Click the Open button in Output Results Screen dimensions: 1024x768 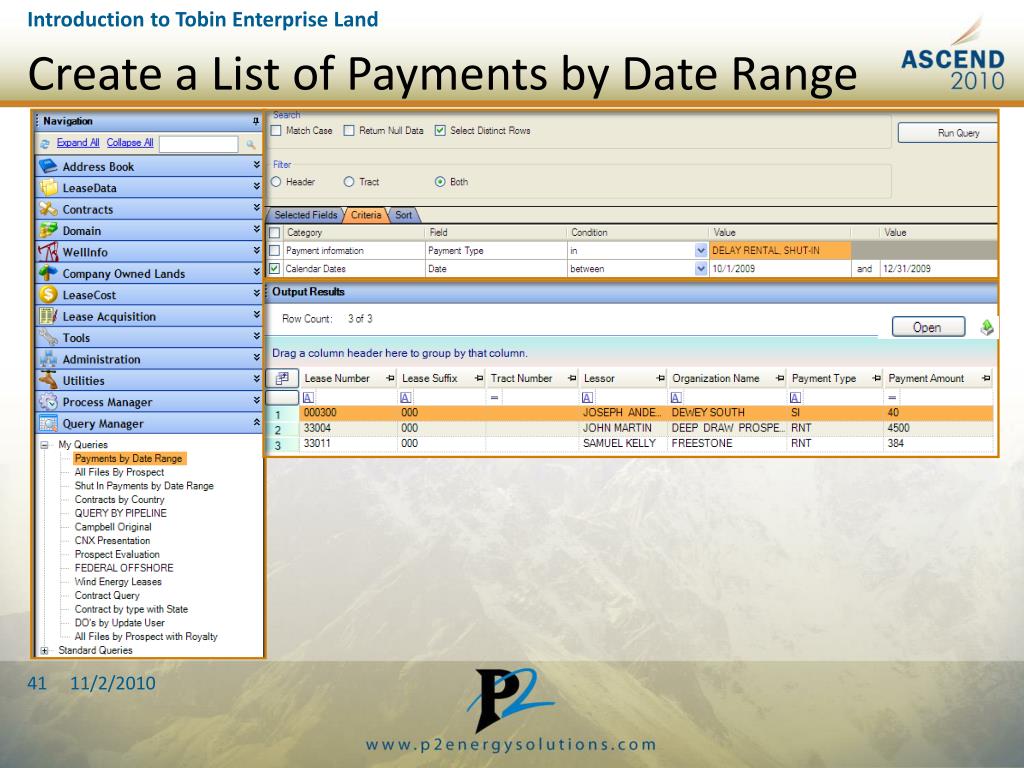[928, 327]
